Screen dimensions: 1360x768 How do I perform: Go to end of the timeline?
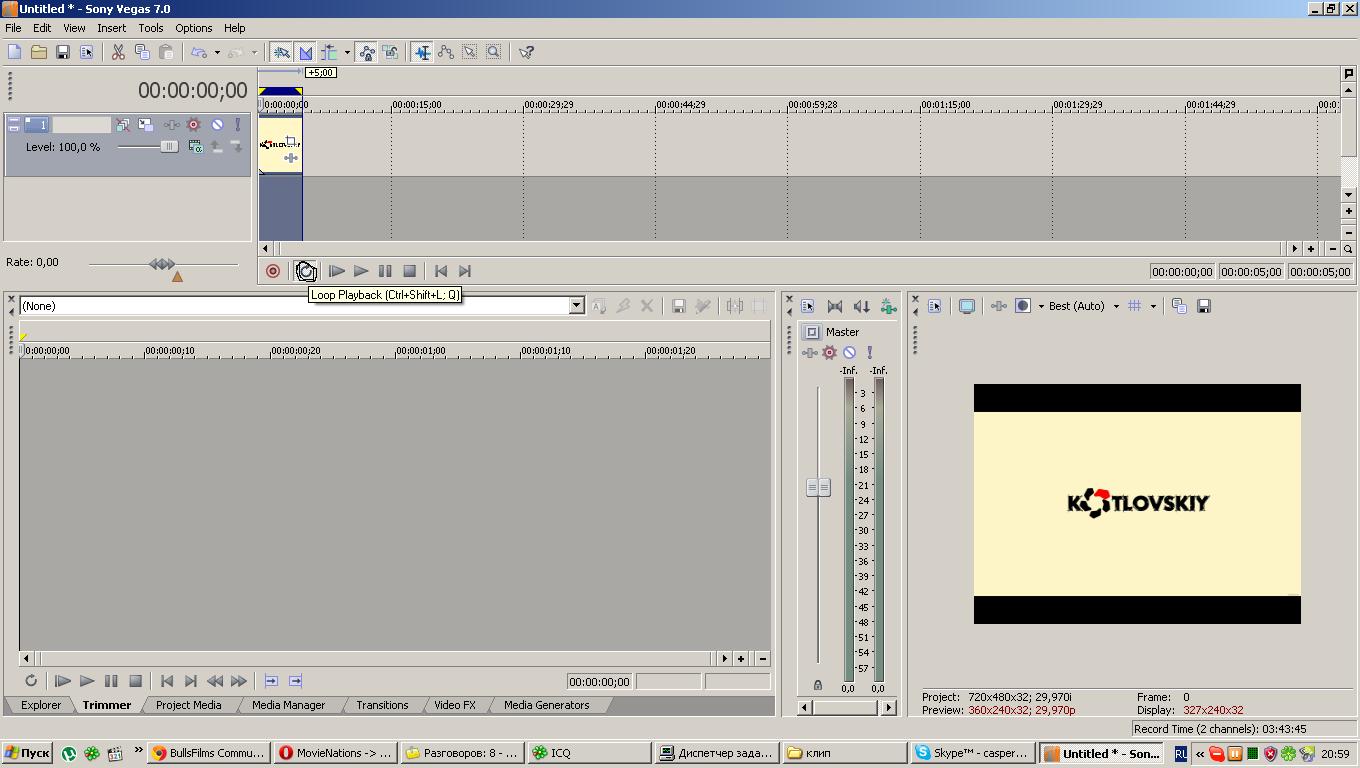[x=465, y=271]
